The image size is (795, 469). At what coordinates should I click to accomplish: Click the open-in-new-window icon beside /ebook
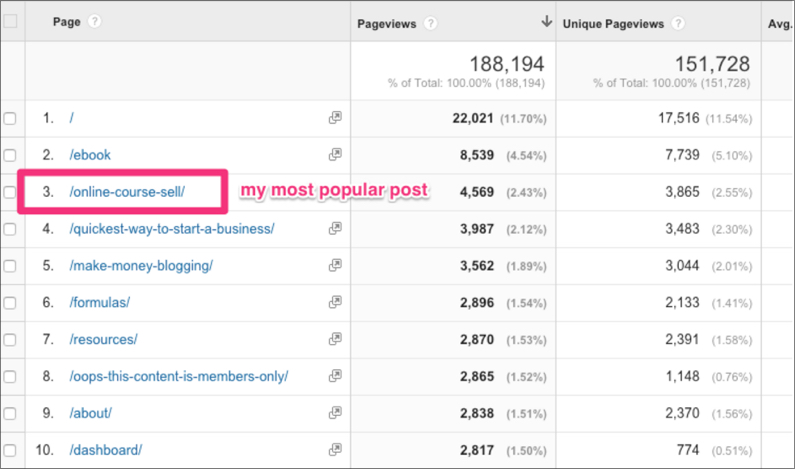click(x=335, y=155)
